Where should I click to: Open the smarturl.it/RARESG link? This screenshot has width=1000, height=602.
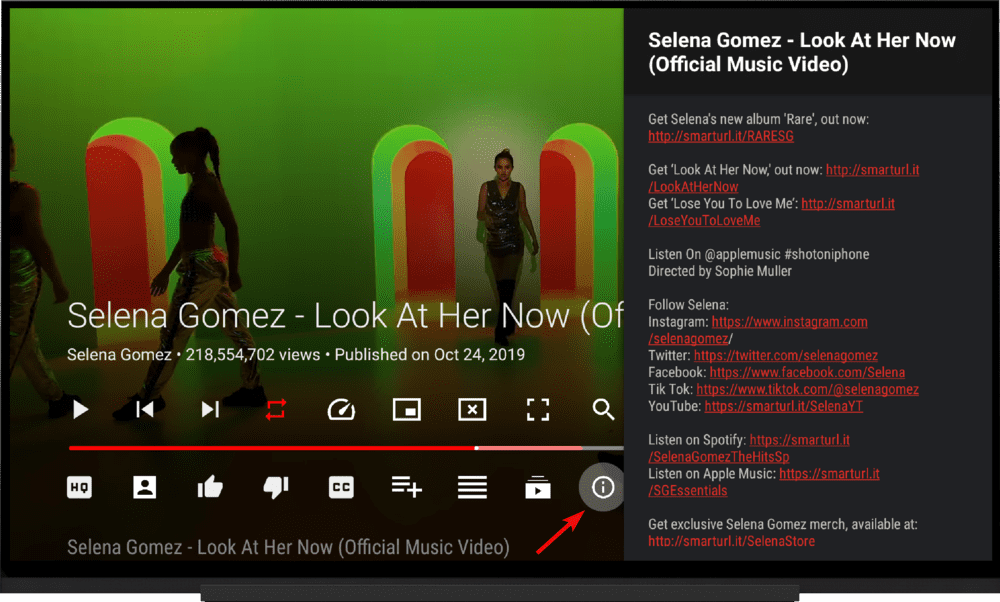point(721,136)
